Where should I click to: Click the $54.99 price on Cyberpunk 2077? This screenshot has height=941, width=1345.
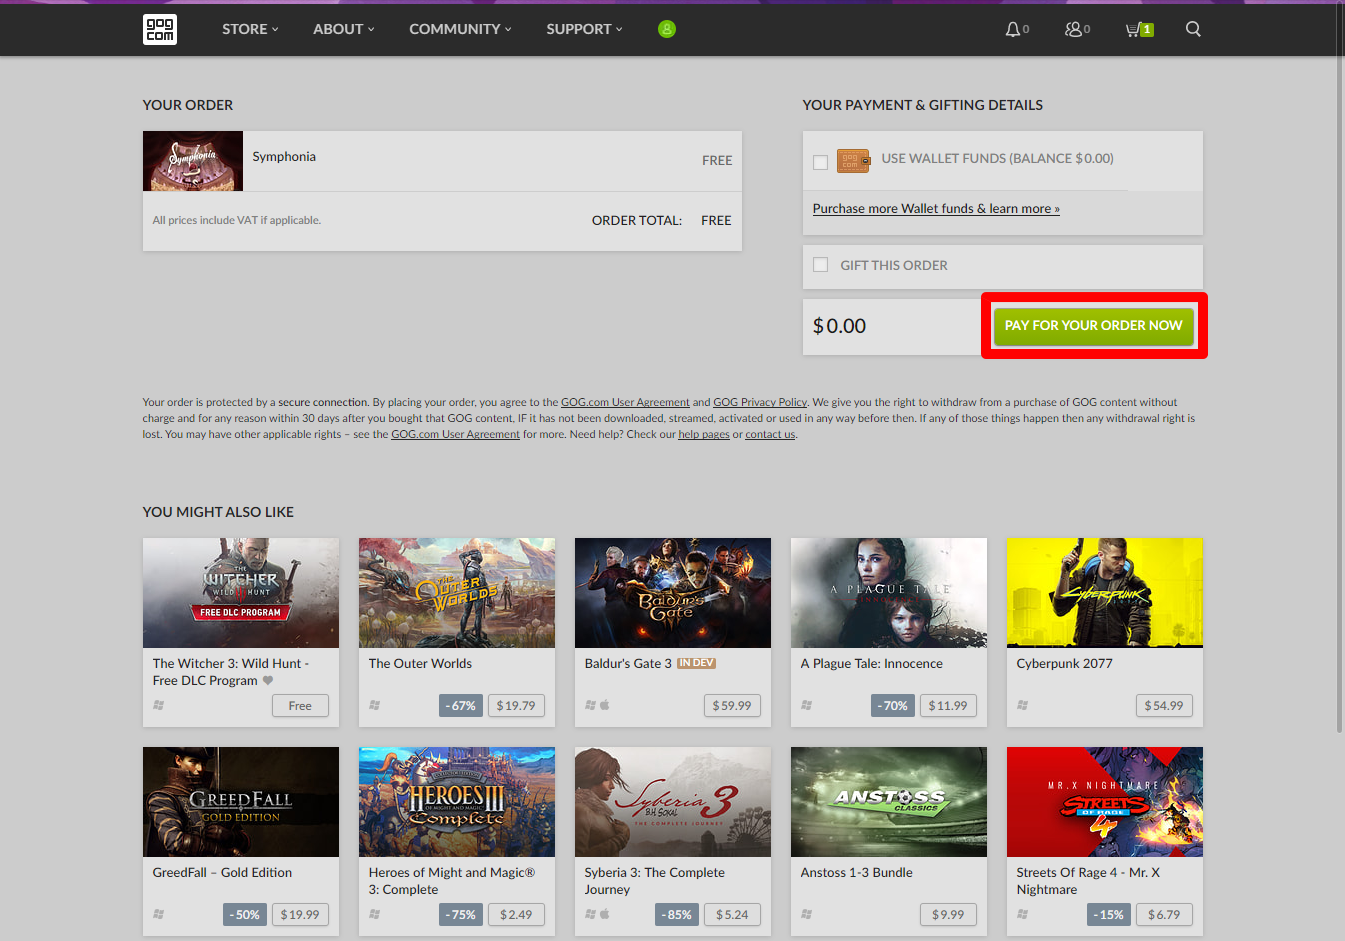(1164, 706)
